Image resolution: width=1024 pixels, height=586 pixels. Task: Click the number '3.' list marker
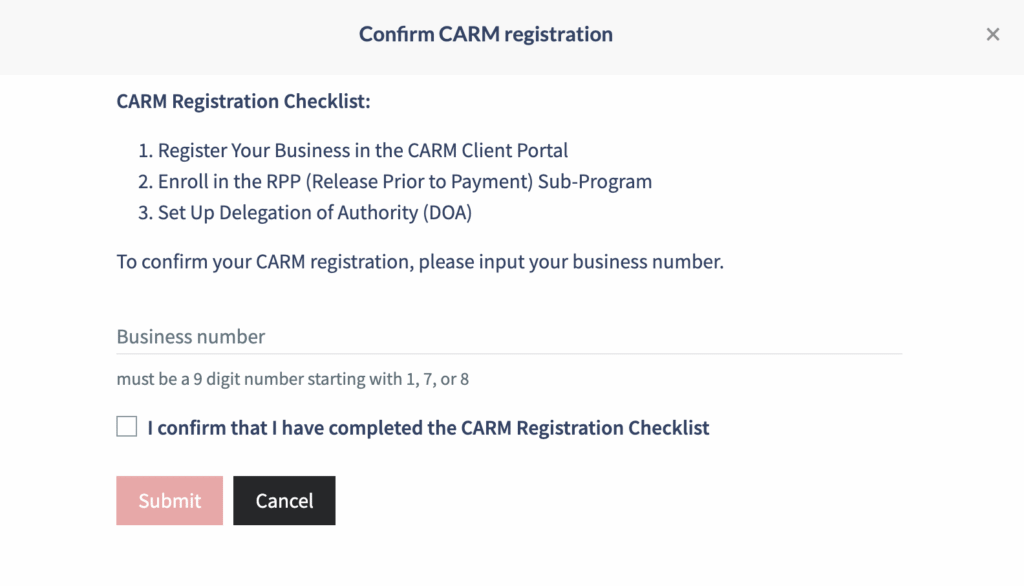coord(145,212)
